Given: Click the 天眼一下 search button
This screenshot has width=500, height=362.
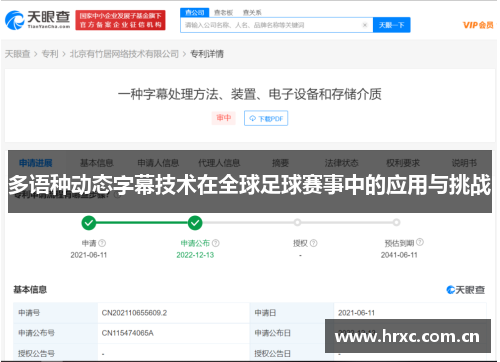Looking at the screenshot, I should click(x=391, y=25).
